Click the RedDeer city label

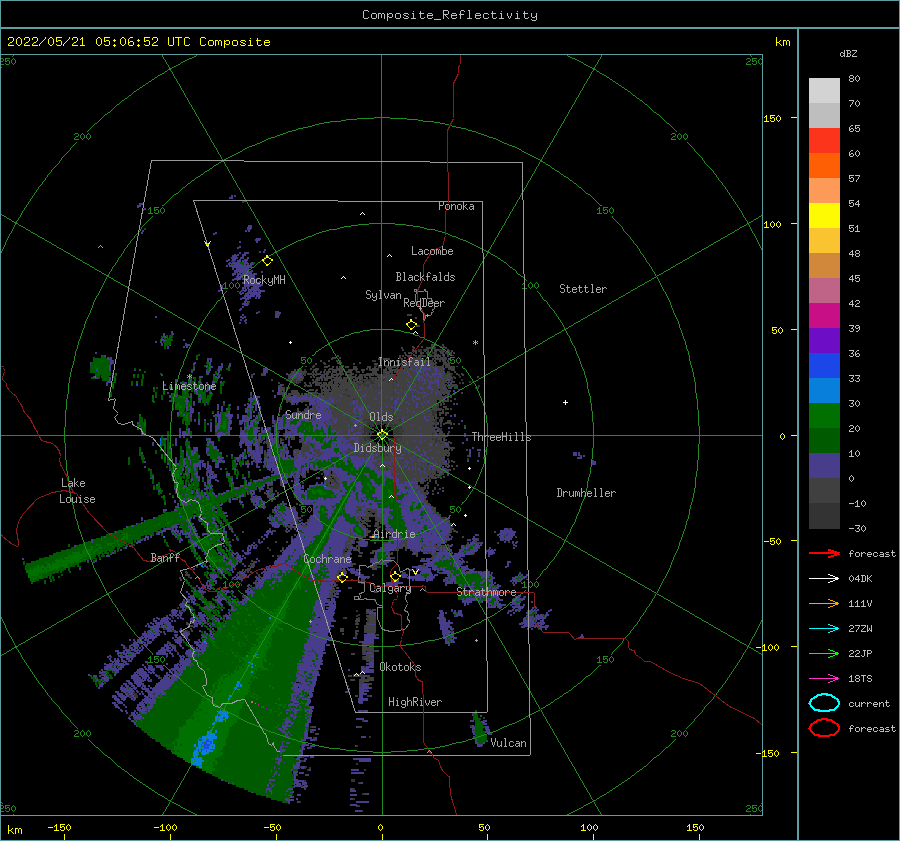click(424, 303)
